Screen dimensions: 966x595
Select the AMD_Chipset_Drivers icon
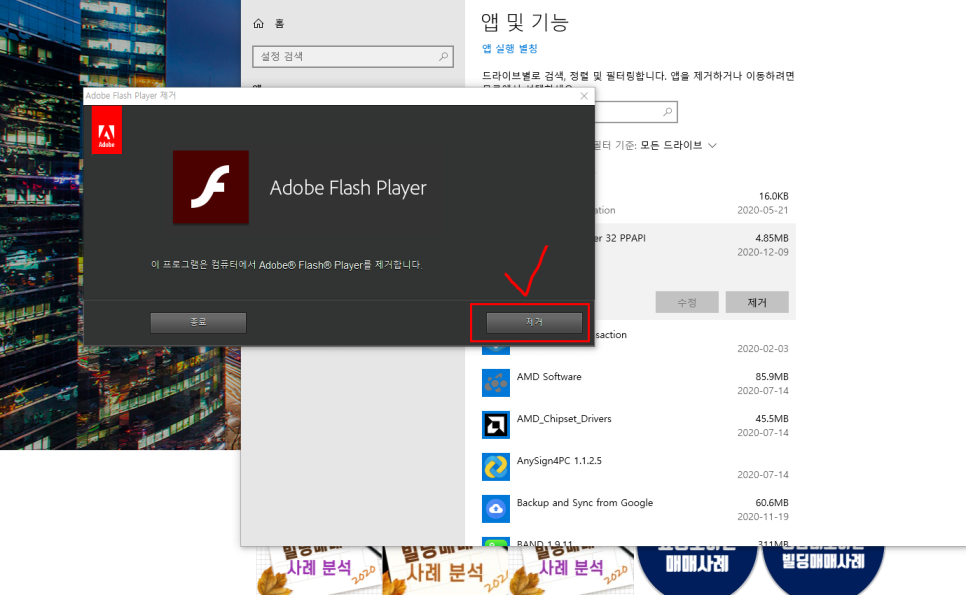(496, 425)
